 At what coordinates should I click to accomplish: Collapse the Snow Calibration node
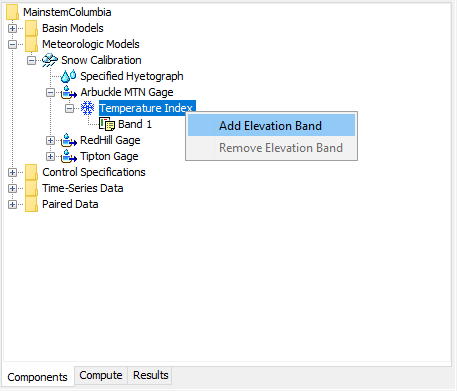(31, 60)
